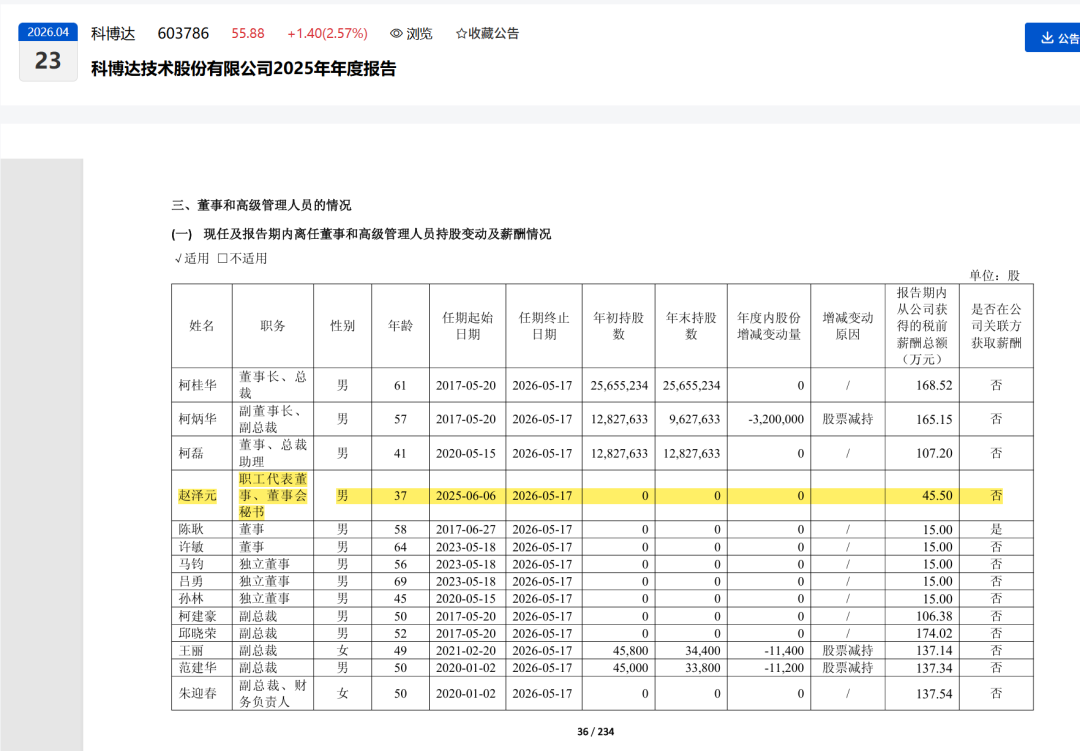Click the red stock price 55.88
Image resolution: width=1080 pixels, height=751 pixels.
point(248,33)
